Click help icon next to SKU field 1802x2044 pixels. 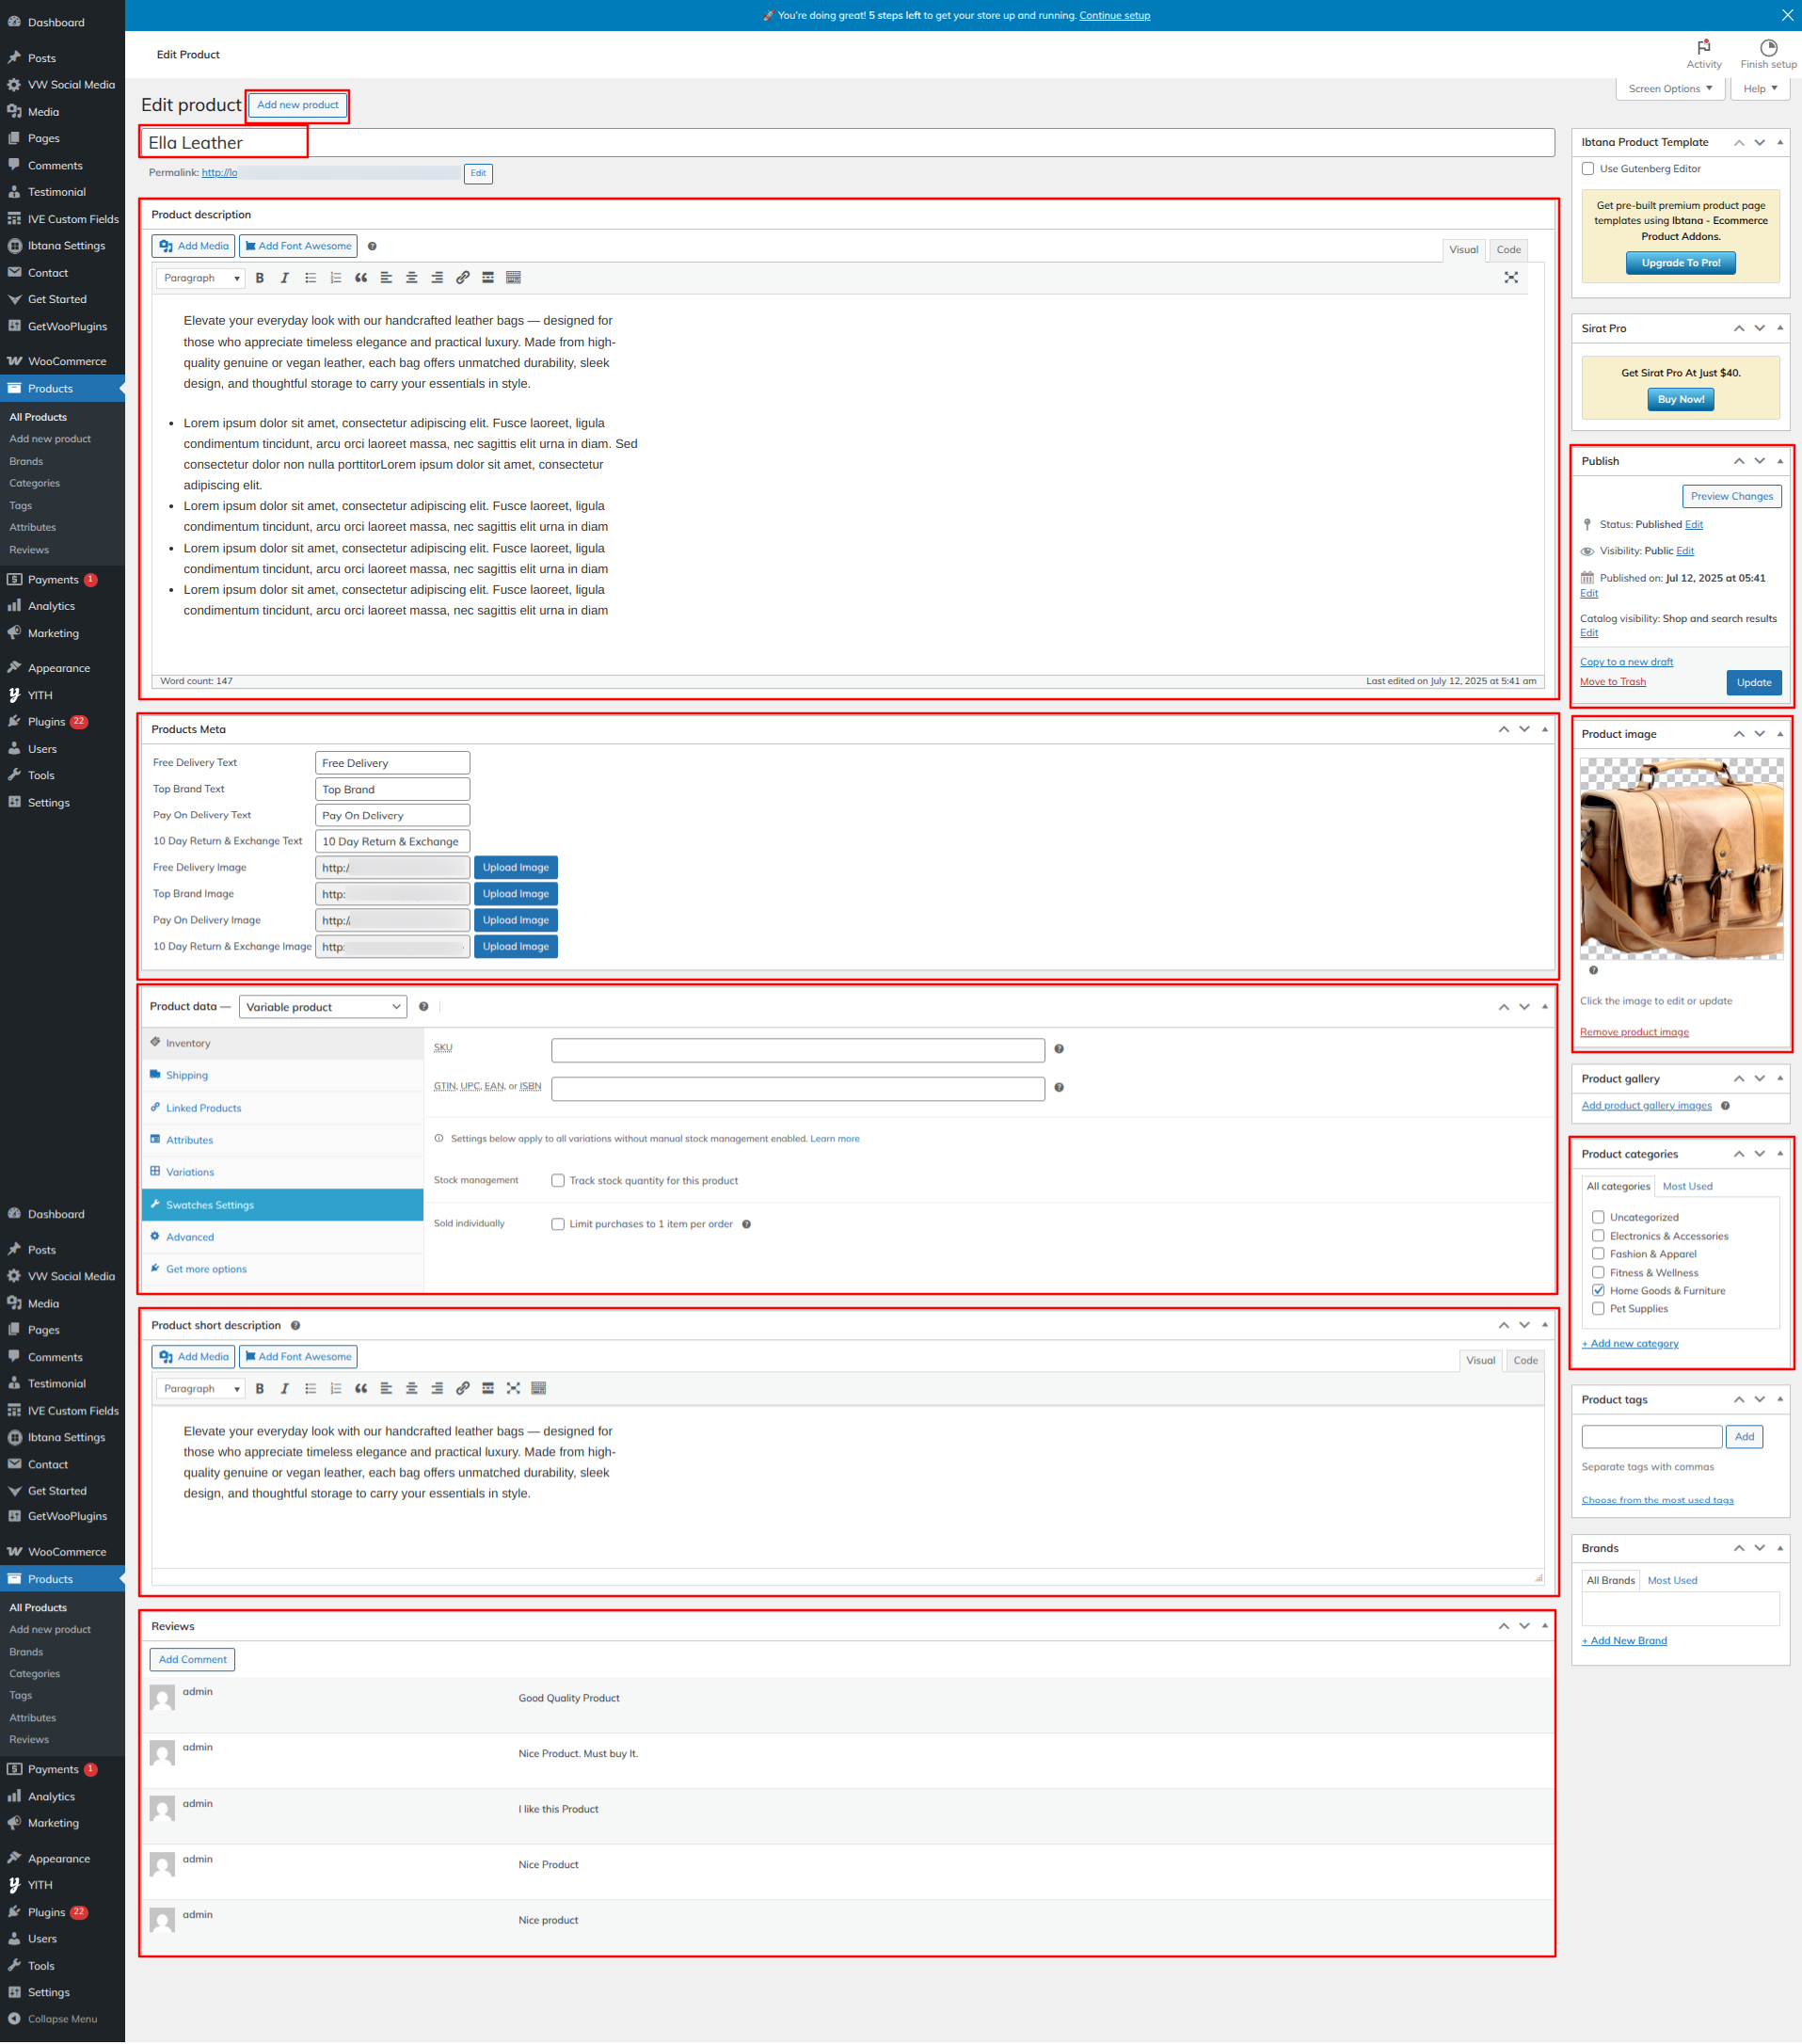click(1059, 1049)
